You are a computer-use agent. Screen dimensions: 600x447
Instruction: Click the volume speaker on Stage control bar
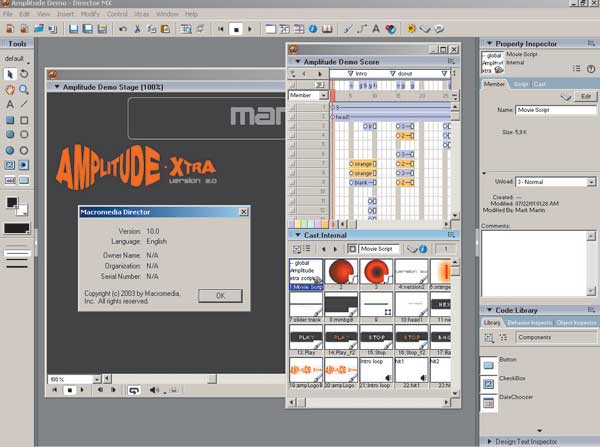[x=154, y=390]
